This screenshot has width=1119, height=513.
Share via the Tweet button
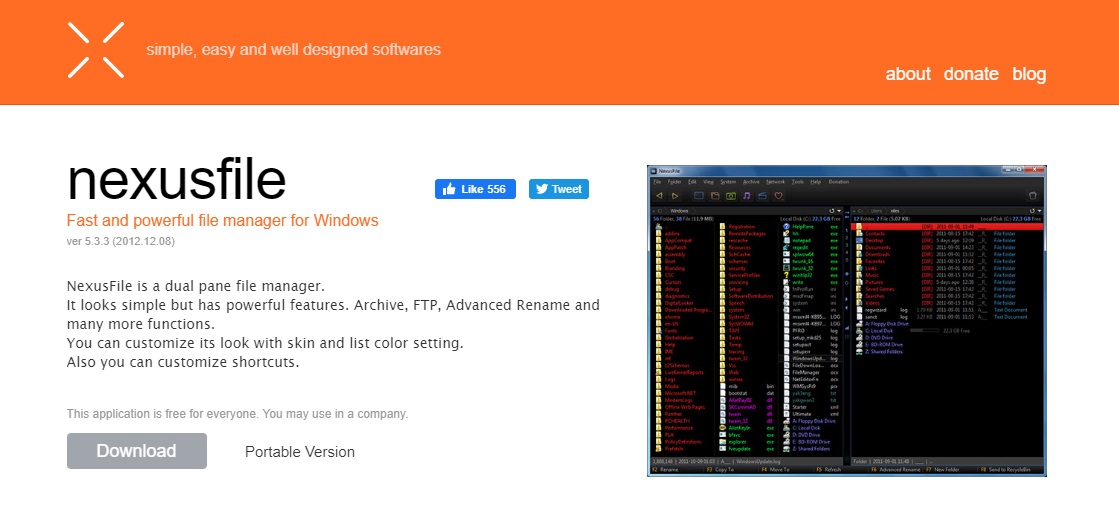click(x=558, y=189)
